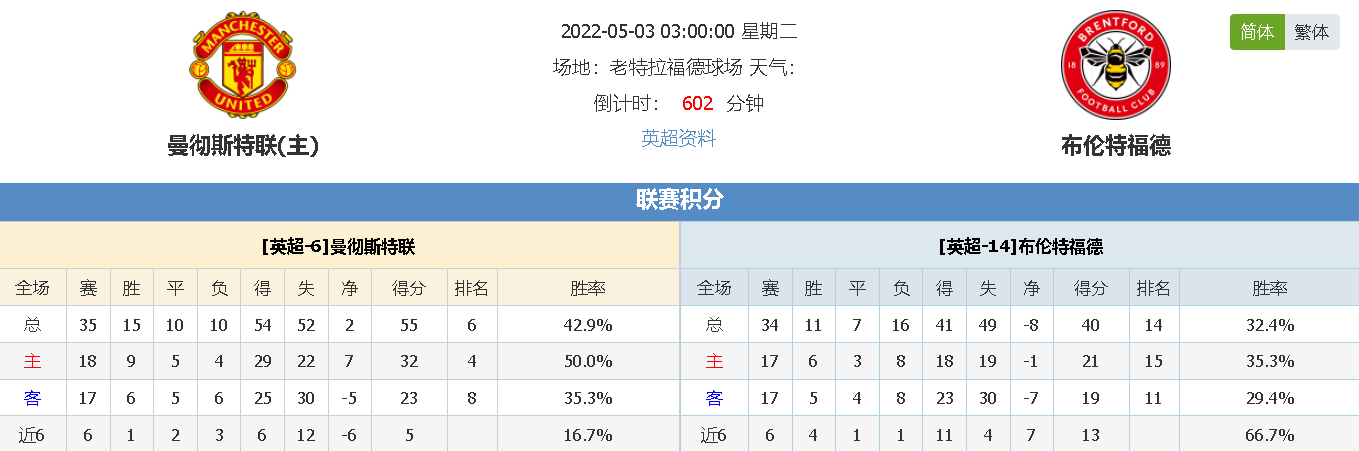Click the Brentford Football Club bee logo
This screenshot has height=451, width=1359.
pos(1115,66)
